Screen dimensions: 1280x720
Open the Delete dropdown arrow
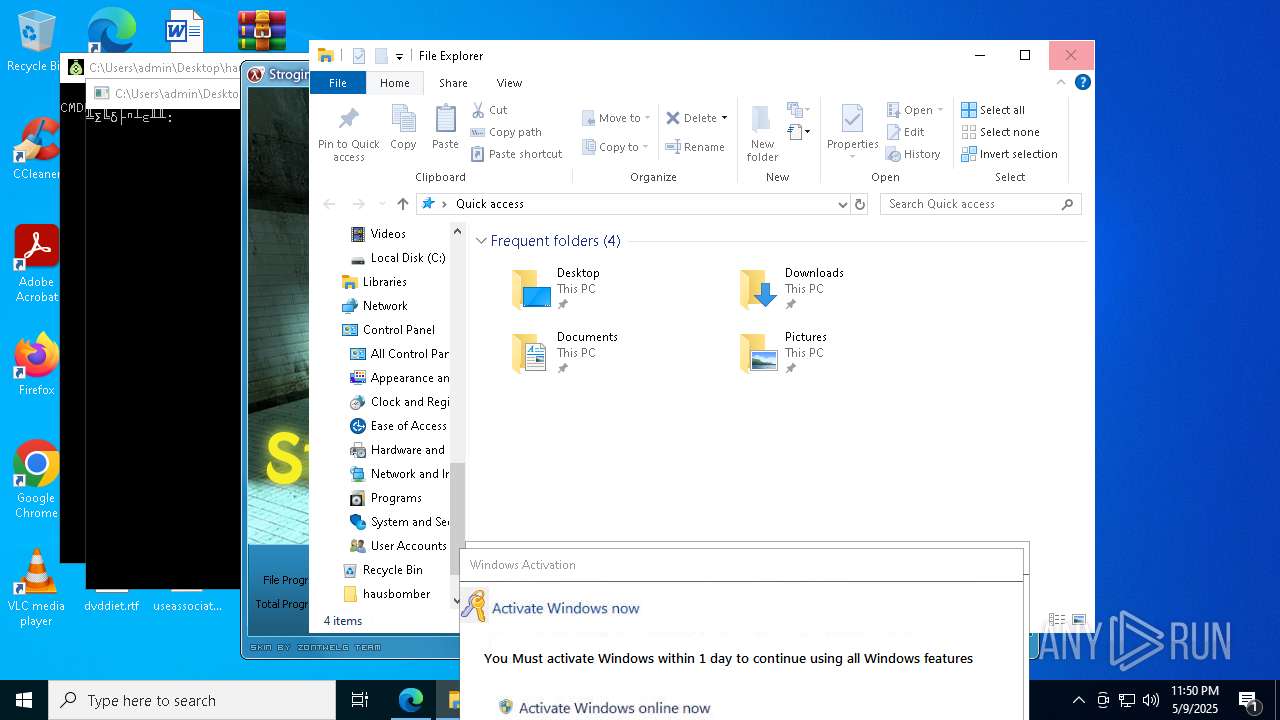[724, 118]
